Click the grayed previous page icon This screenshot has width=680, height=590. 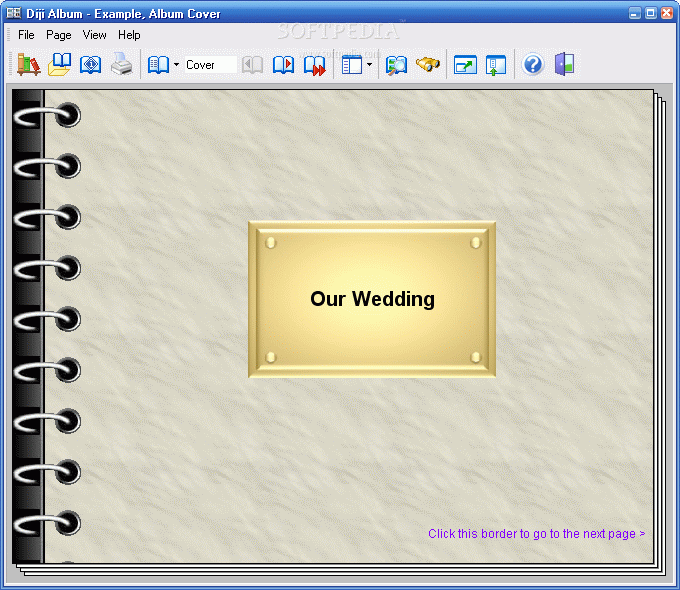(x=252, y=65)
